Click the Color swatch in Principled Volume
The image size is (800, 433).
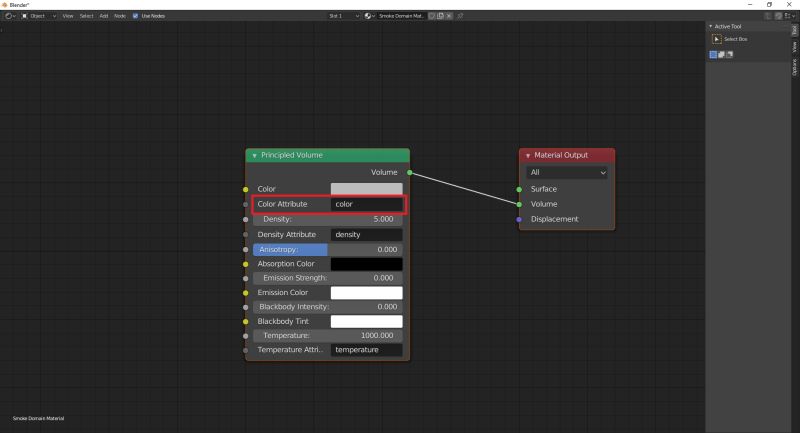click(366, 189)
